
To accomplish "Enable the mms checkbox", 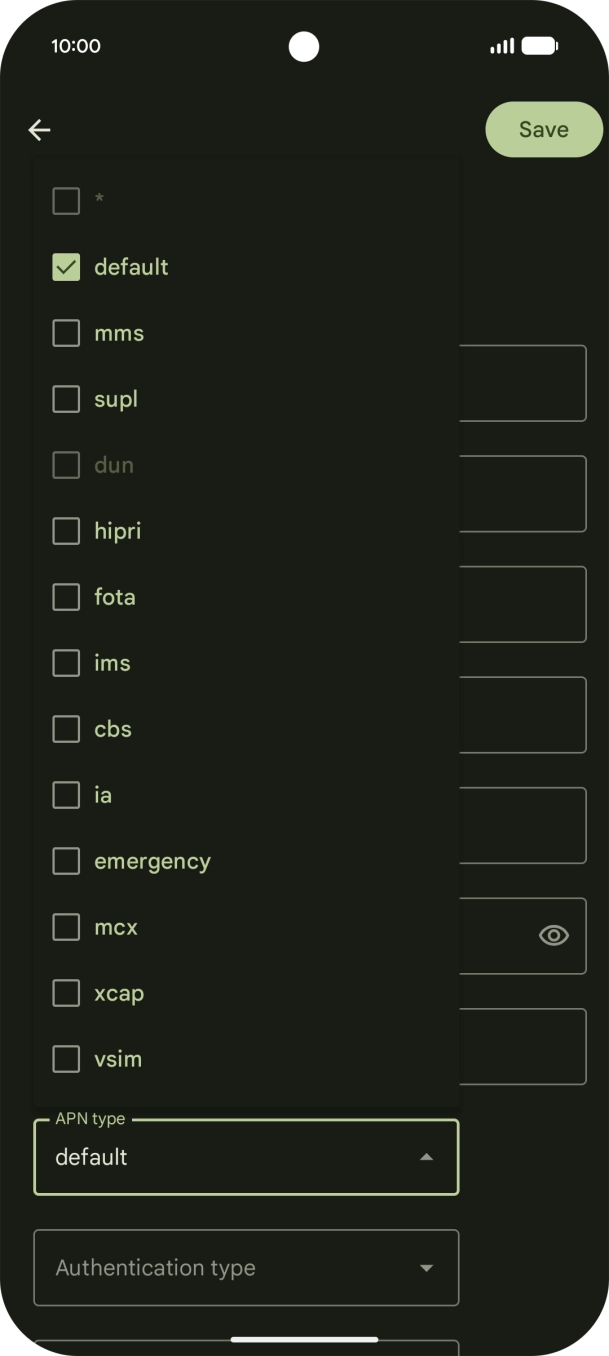I will click(x=66, y=333).
